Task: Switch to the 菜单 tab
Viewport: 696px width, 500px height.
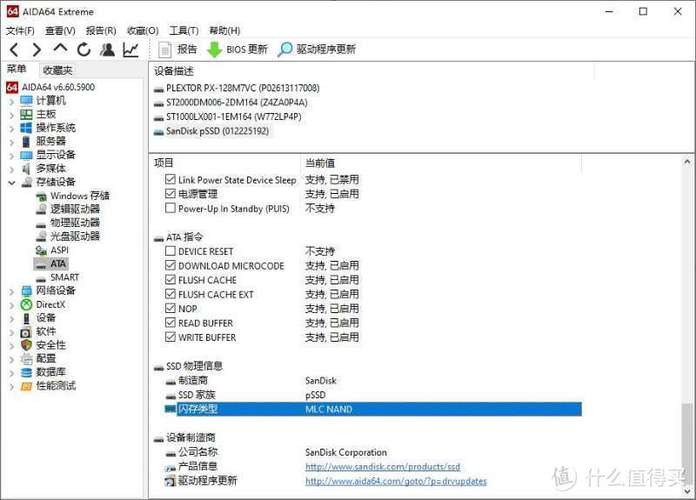Action: click(x=17, y=69)
